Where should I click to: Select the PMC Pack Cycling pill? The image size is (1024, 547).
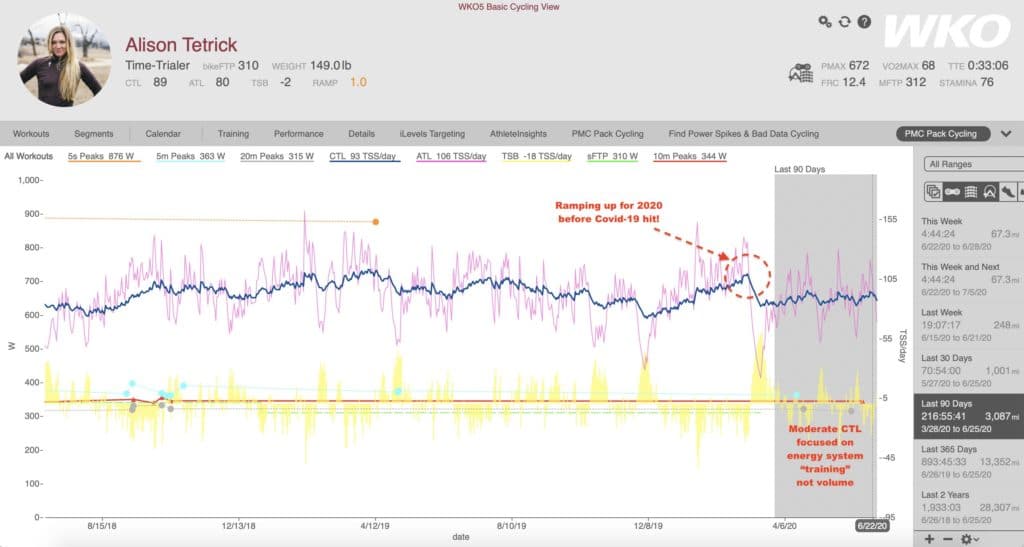942,134
